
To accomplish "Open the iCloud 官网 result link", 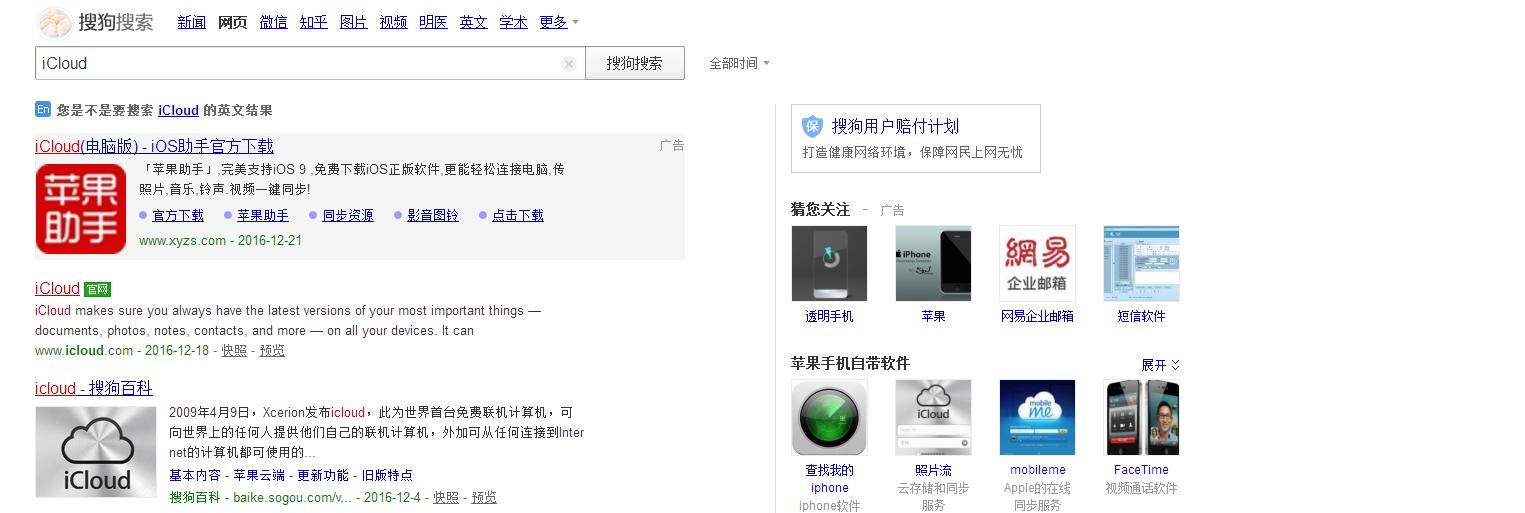I will point(57,289).
